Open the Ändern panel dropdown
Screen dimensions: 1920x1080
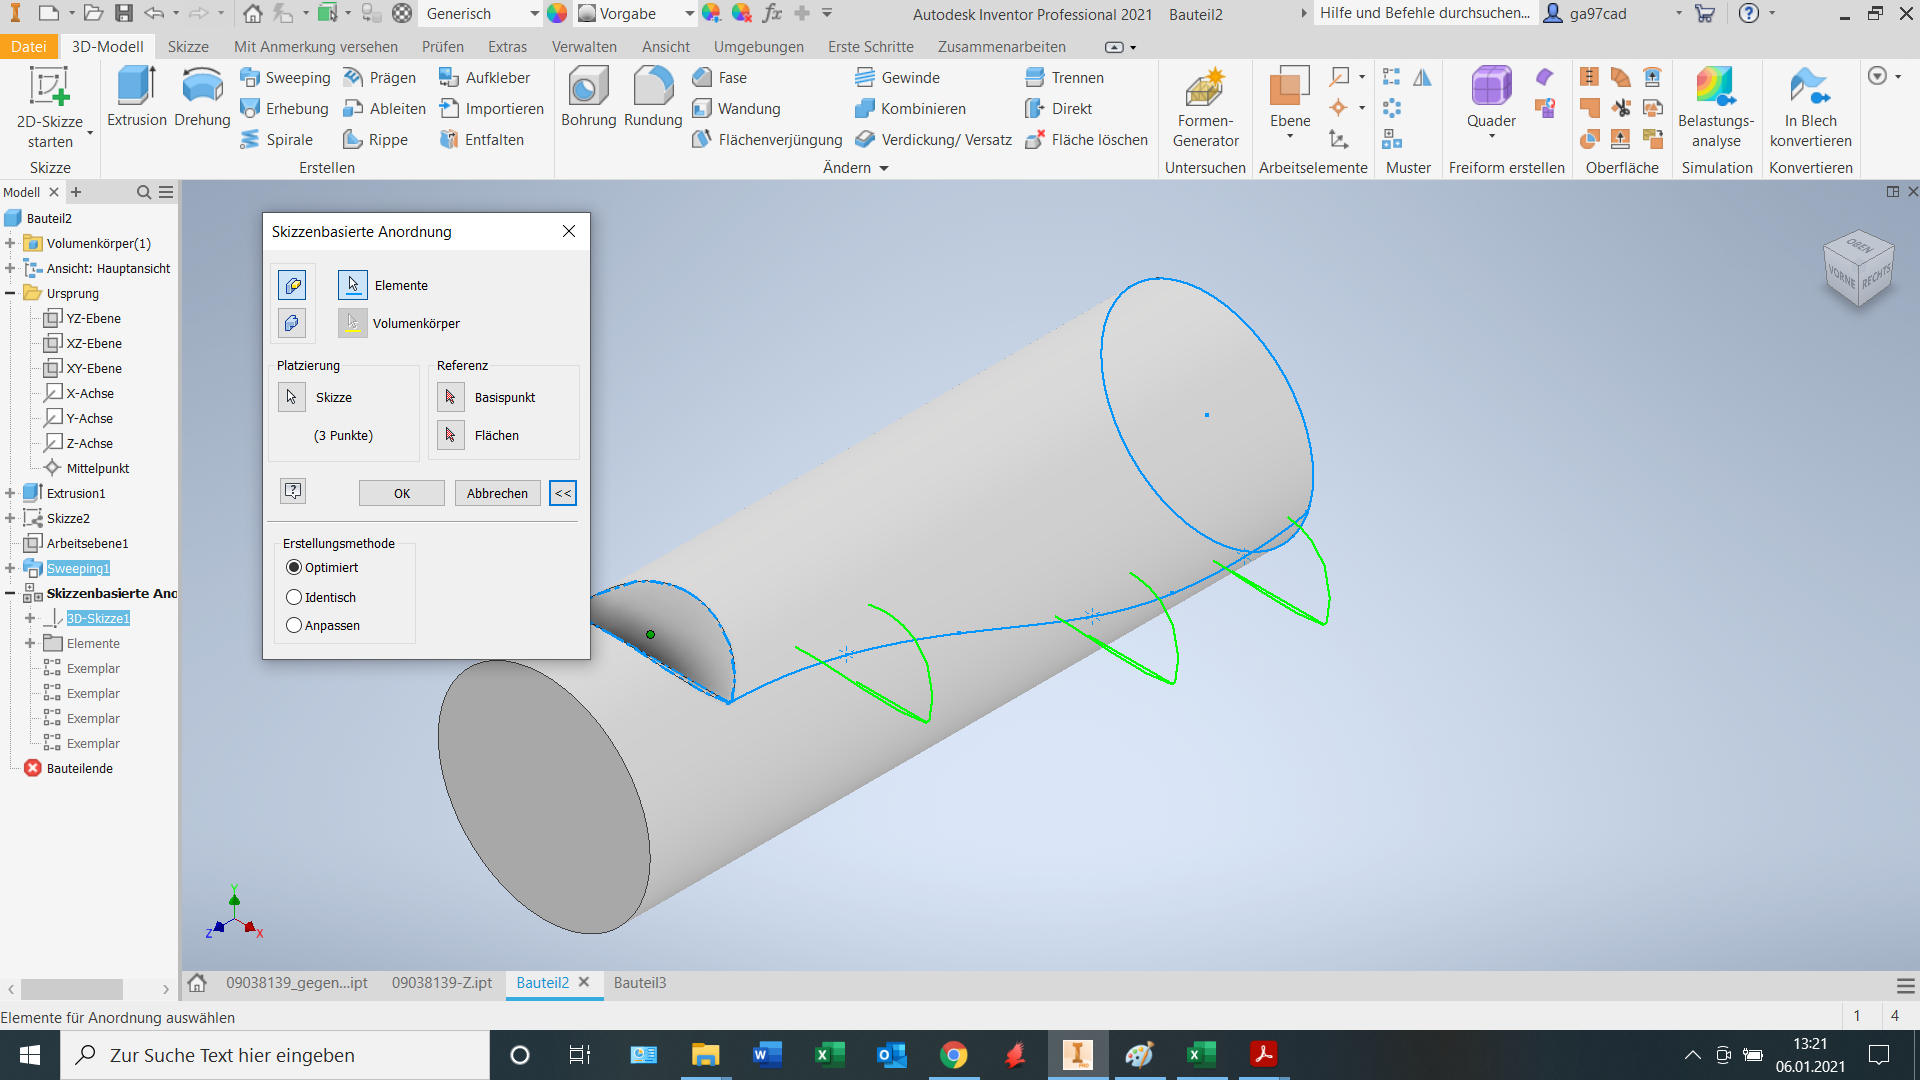click(884, 168)
